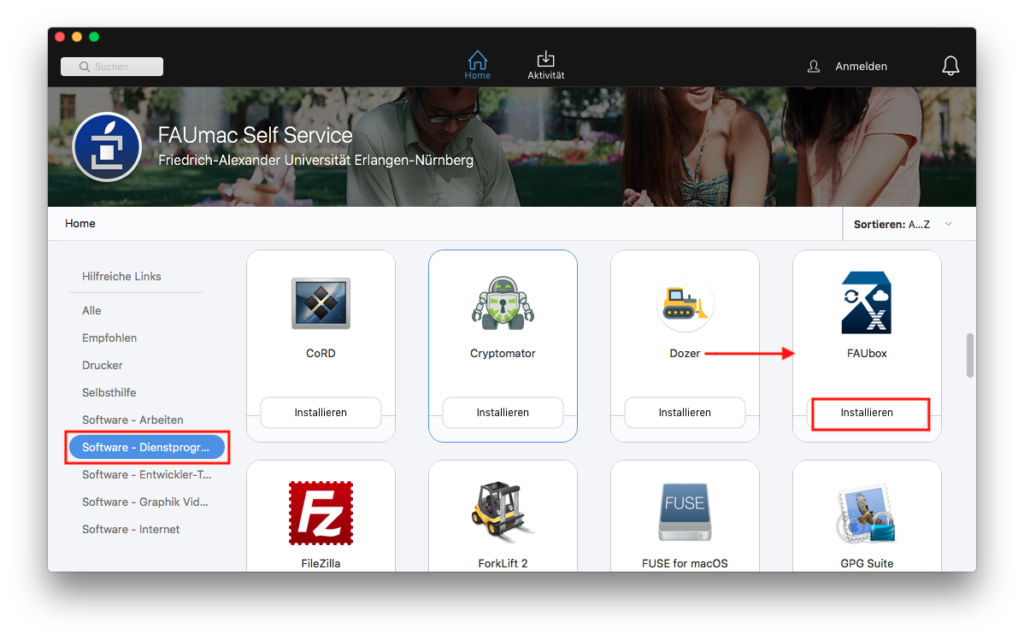1024x640 pixels.
Task: Open the GPG Suite lock icon
Action: point(866,512)
